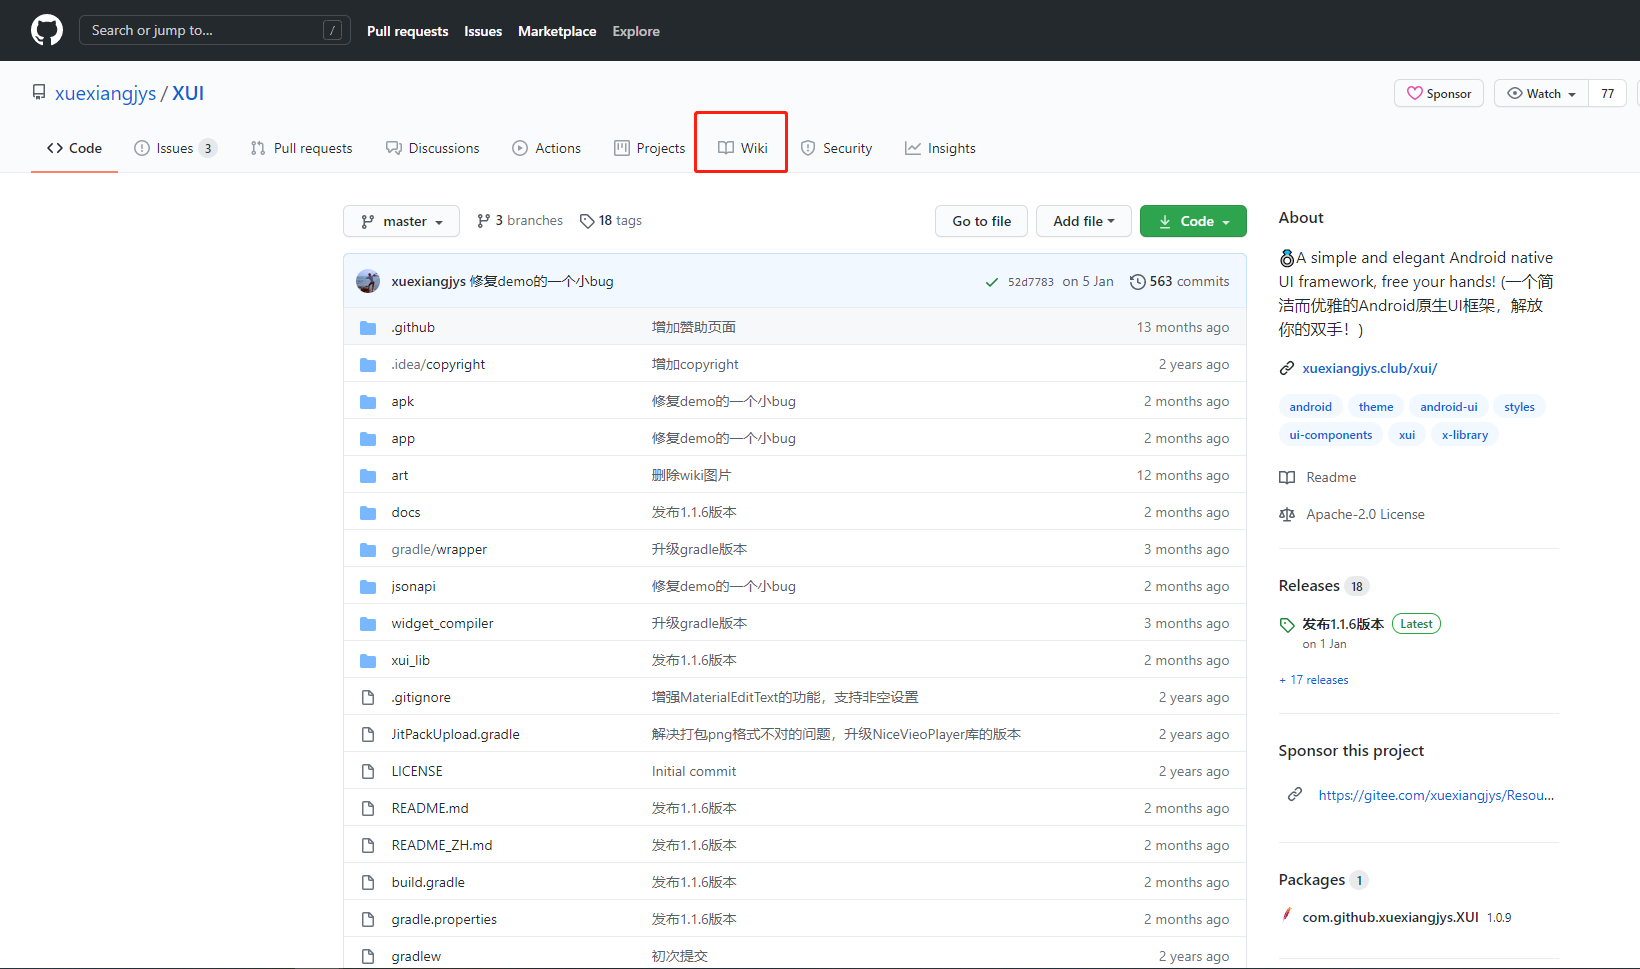1640x969 pixels.
Task: Open the Add file dropdown
Action: 1083,220
